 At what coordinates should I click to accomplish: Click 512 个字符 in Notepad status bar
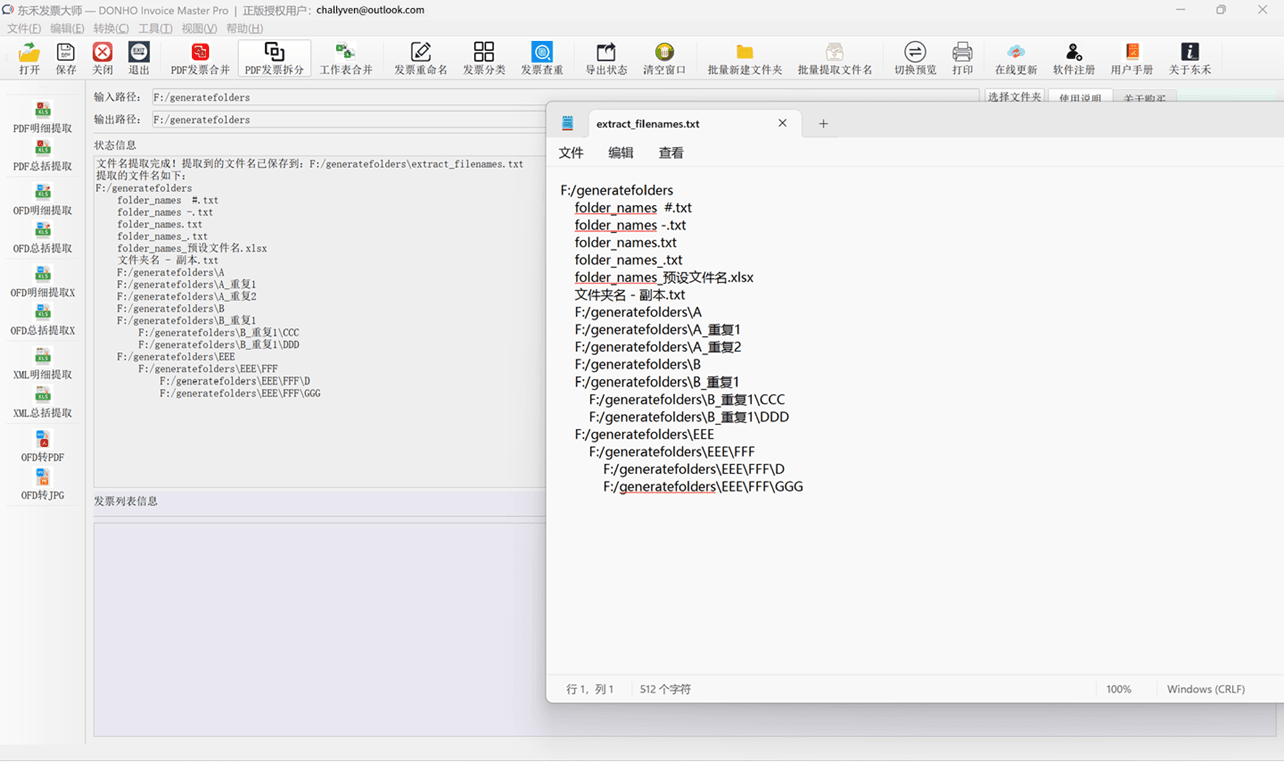(665, 689)
